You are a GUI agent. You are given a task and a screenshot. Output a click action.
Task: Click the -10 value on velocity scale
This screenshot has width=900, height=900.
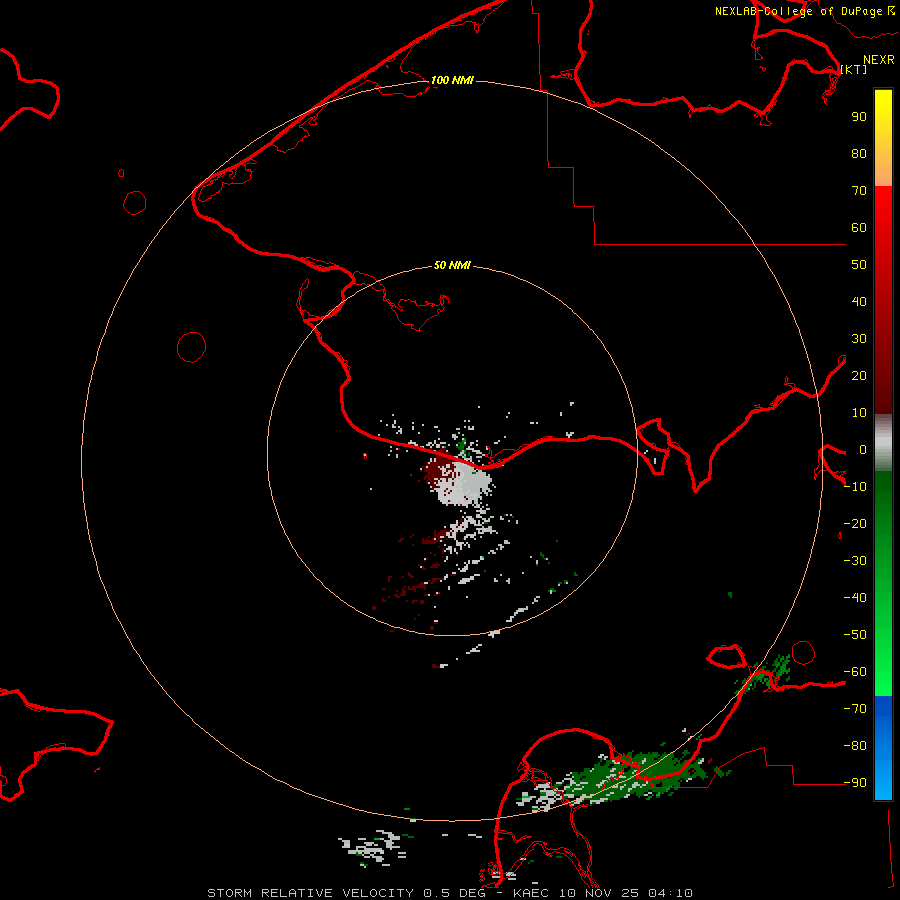(x=855, y=487)
